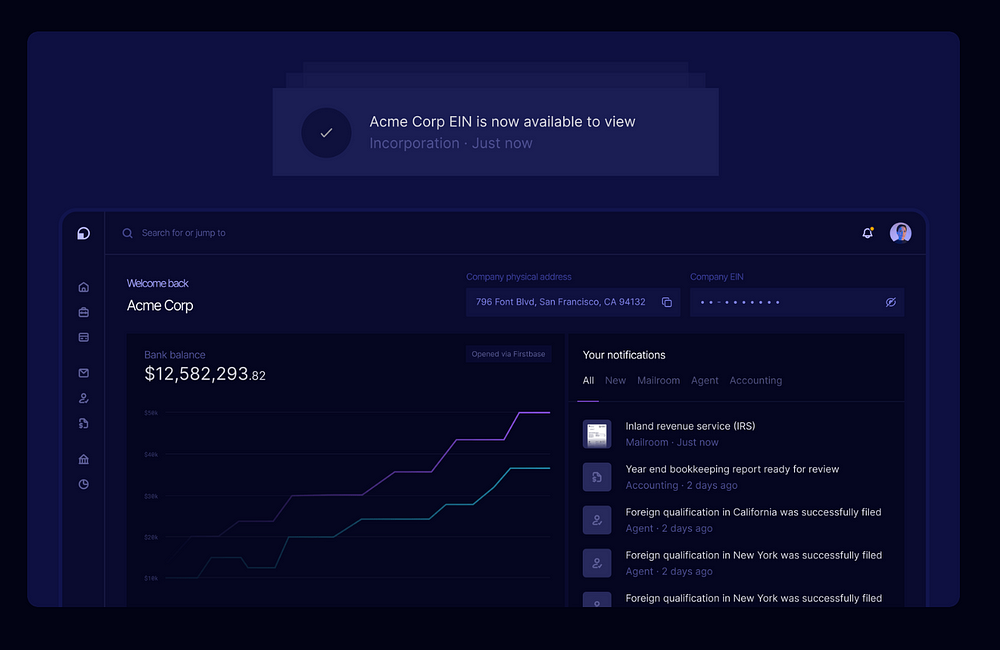Click the agent icon beside the California qualification

point(597,520)
